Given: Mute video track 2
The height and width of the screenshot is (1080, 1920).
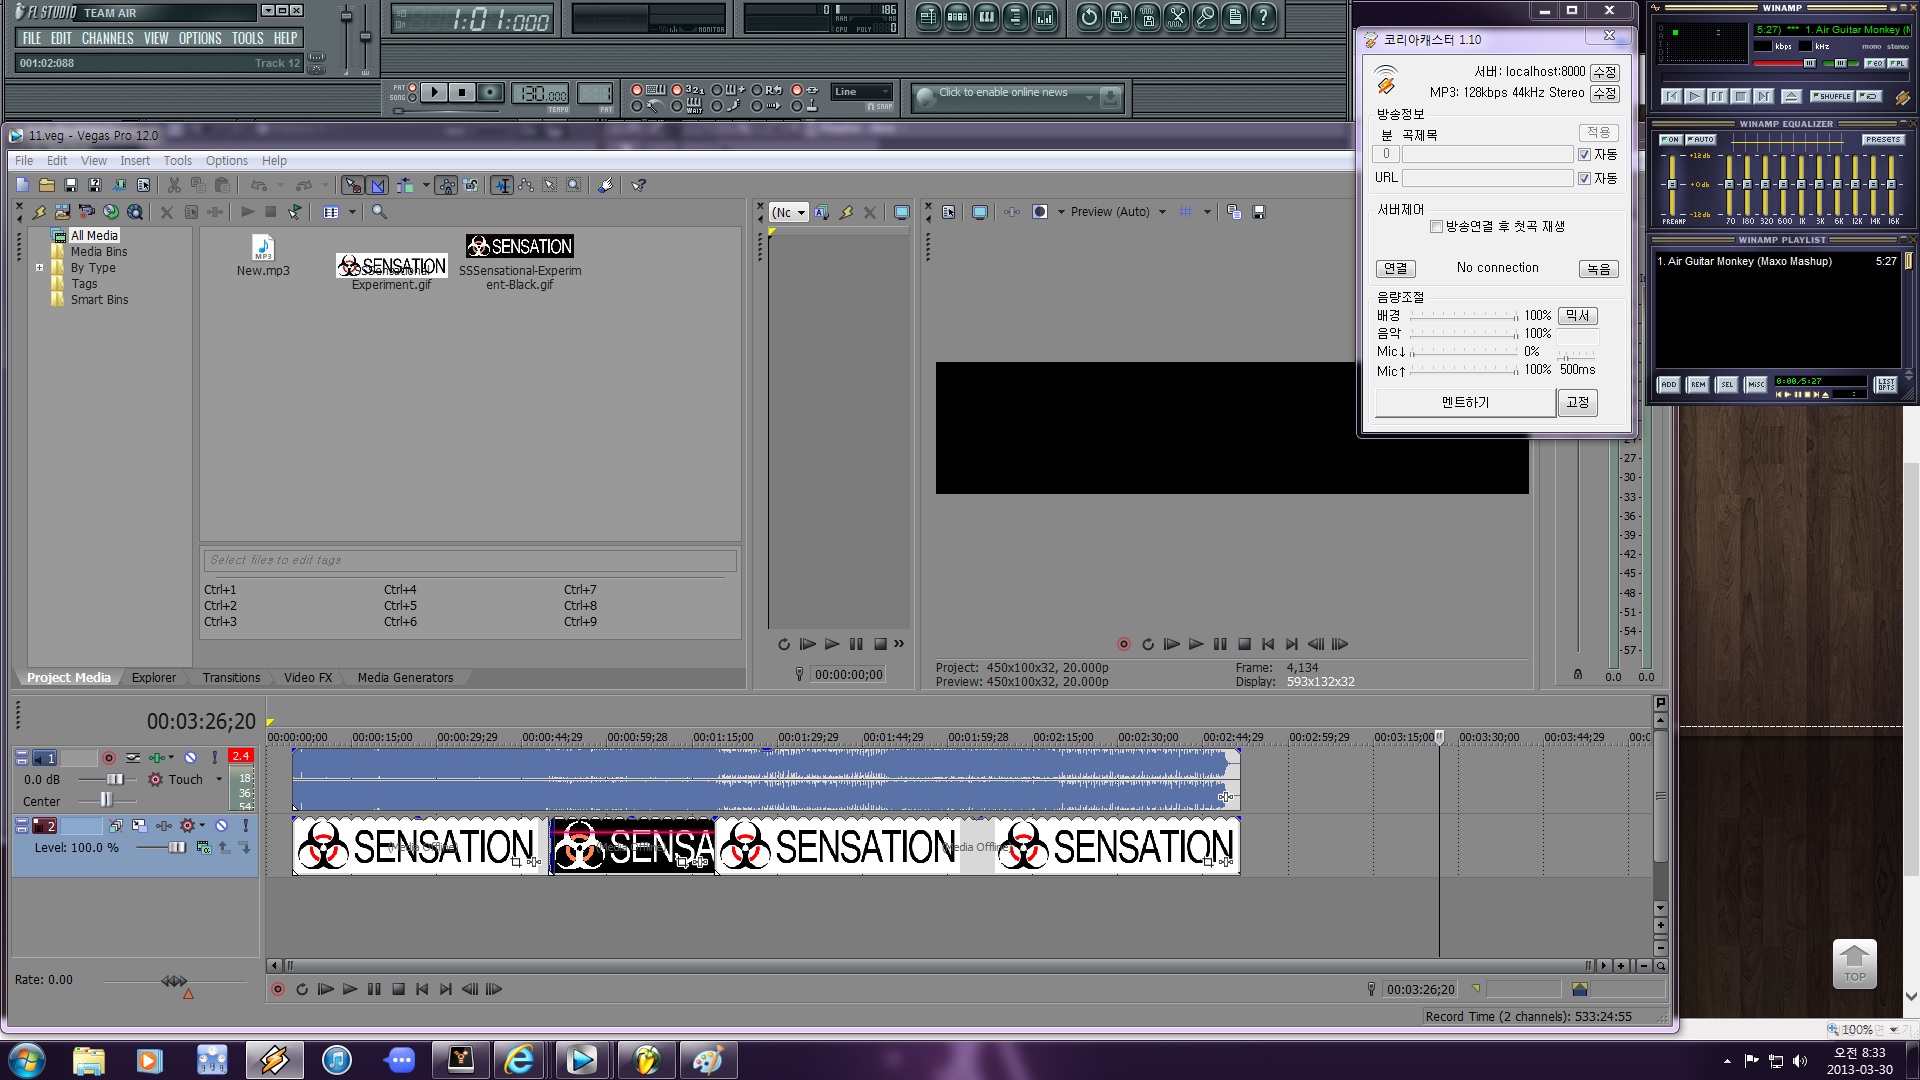Looking at the screenshot, I should pos(222,826).
